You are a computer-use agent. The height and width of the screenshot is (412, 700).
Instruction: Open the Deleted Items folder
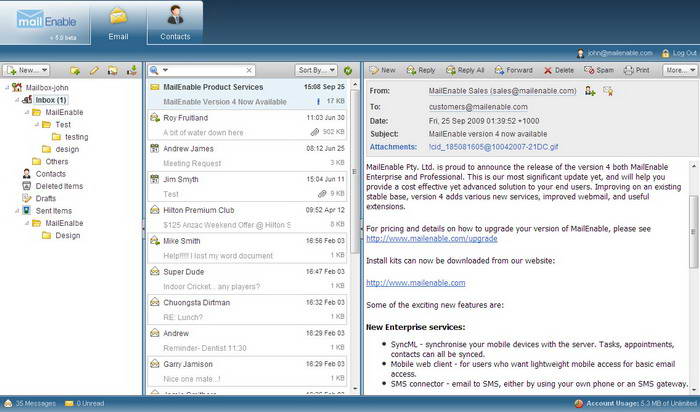pos(59,186)
